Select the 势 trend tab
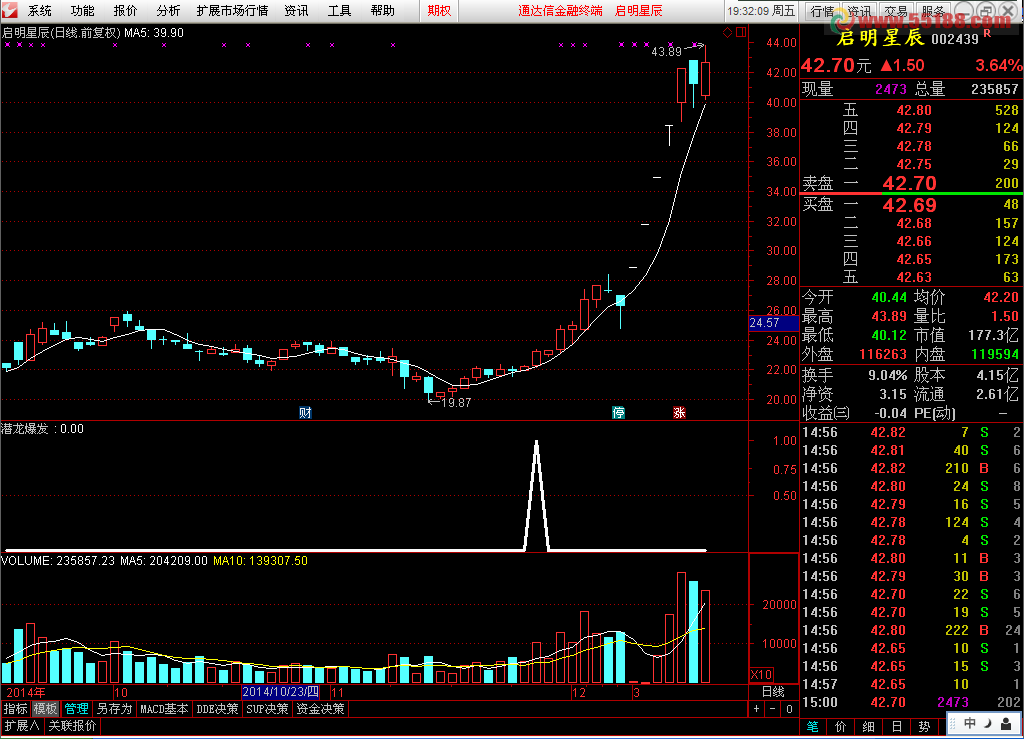The height and width of the screenshot is (739, 1024). pos(924,727)
